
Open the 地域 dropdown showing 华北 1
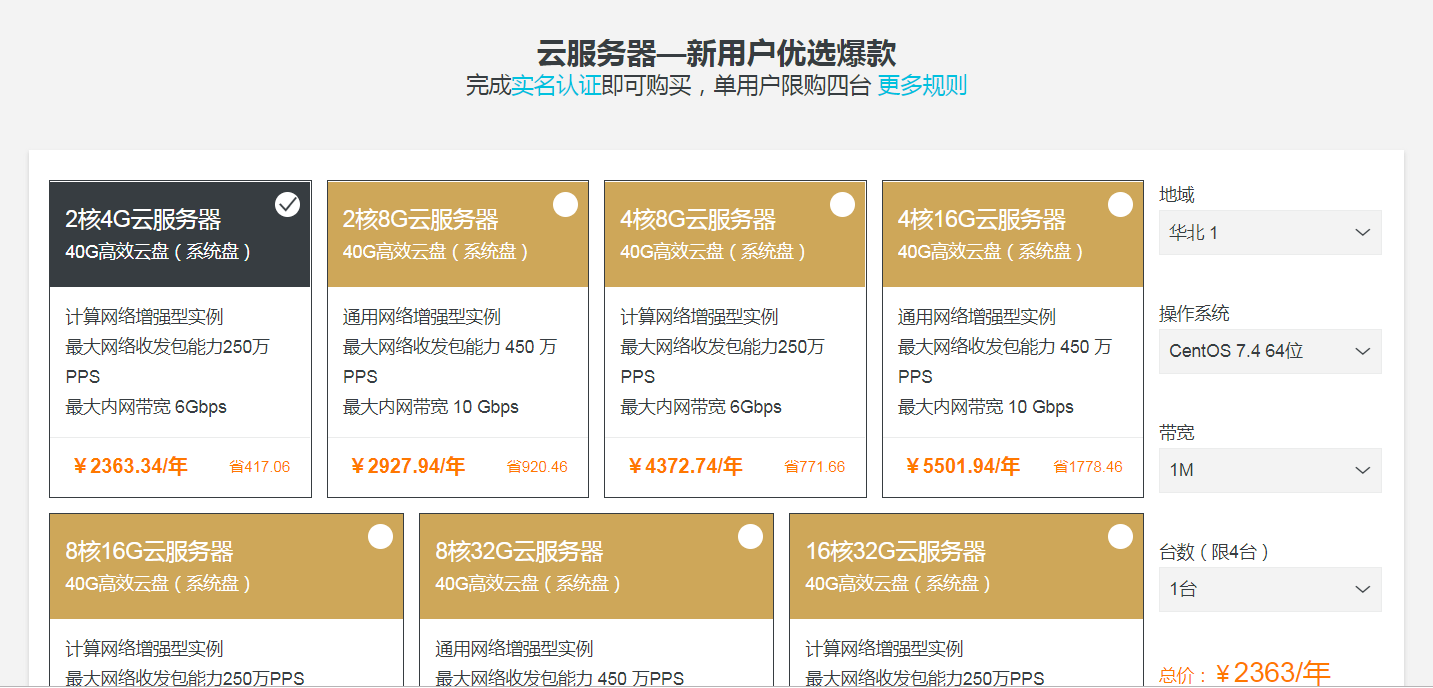1270,232
